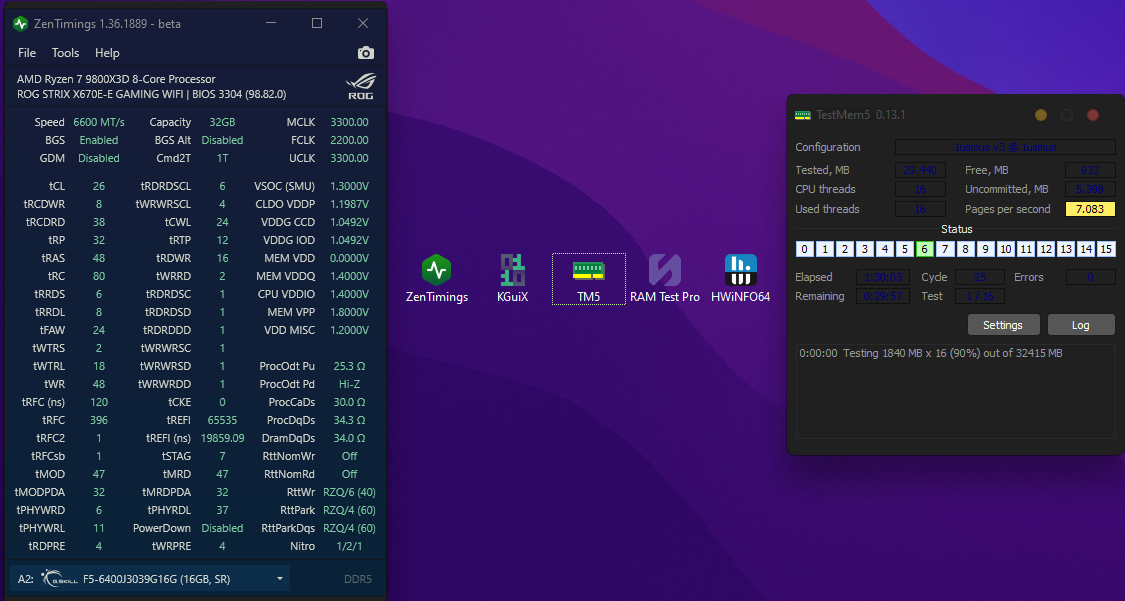Open KGuiX desktop shortcut icon
Viewport: 1125px width, 601px height.
click(512, 270)
